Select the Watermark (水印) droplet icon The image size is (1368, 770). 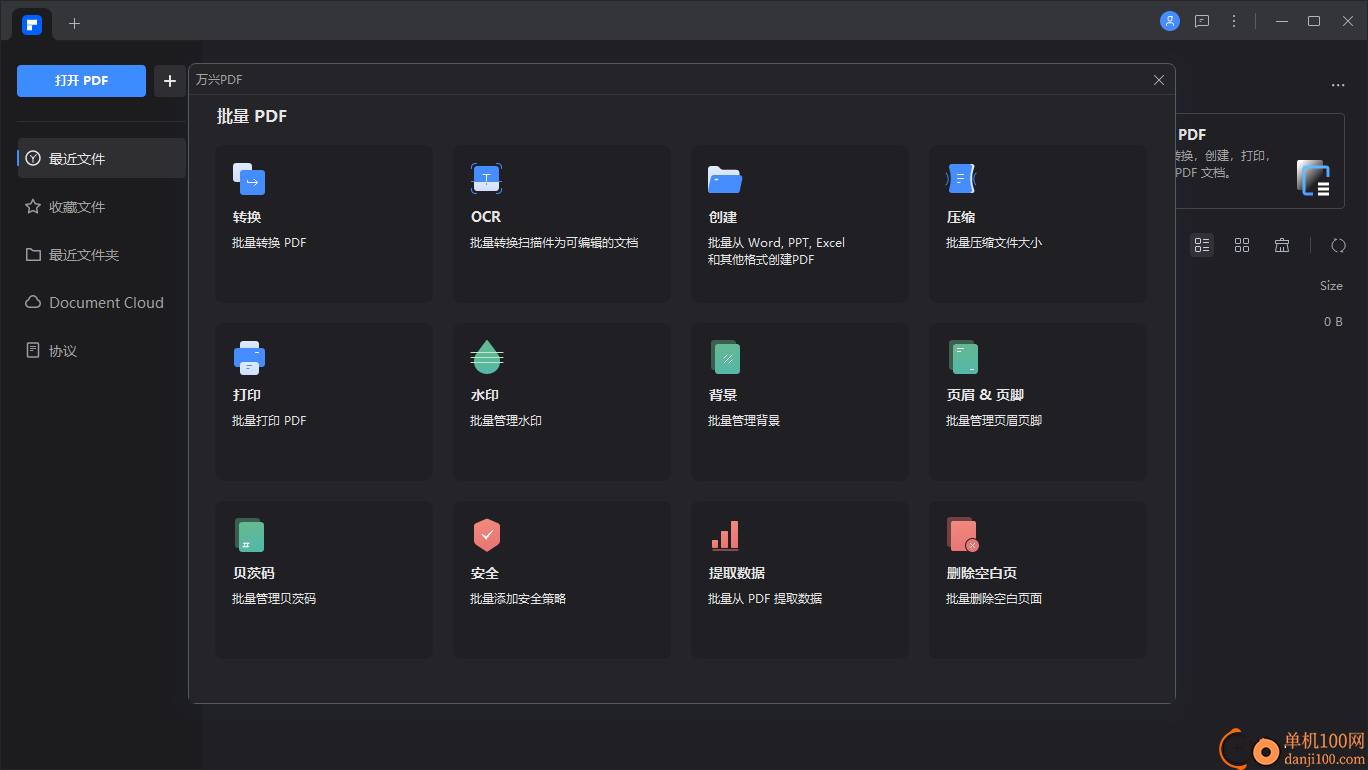click(x=487, y=357)
